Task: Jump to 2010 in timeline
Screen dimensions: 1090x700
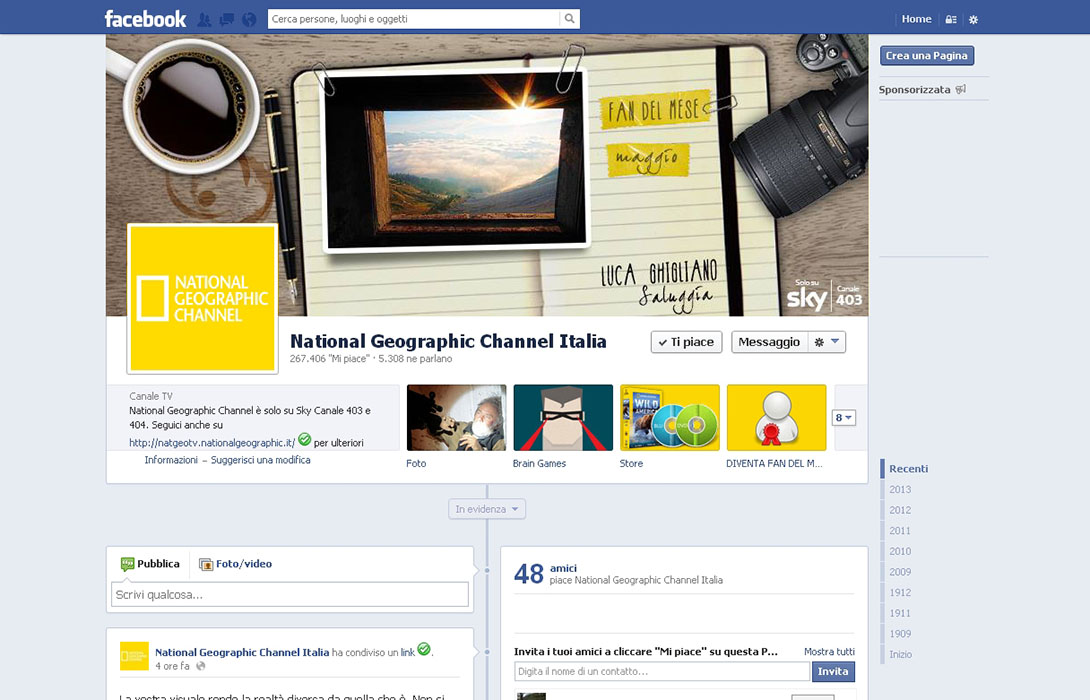Action: (x=900, y=551)
